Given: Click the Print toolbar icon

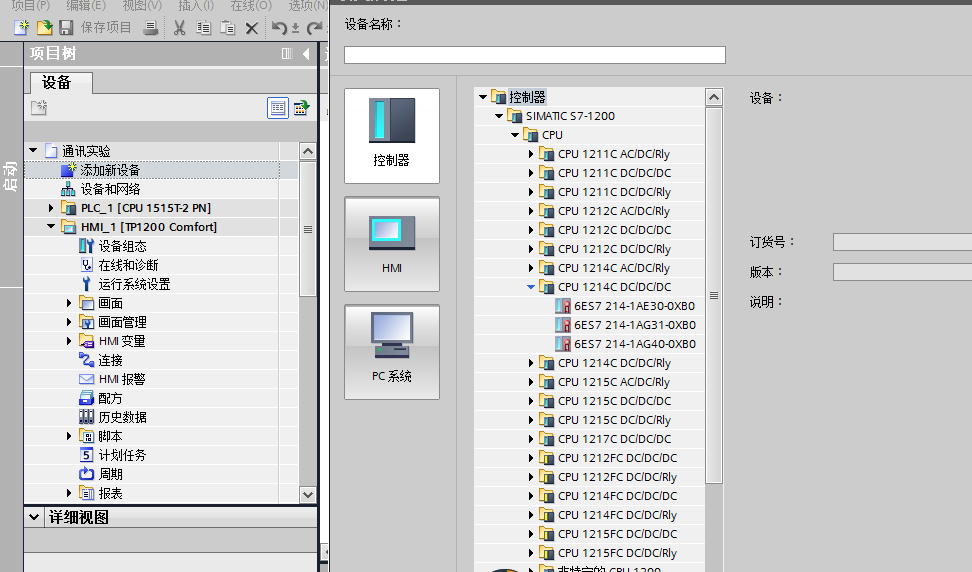Looking at the screenshot, I should pyautogui.click(x=151, y=27).
